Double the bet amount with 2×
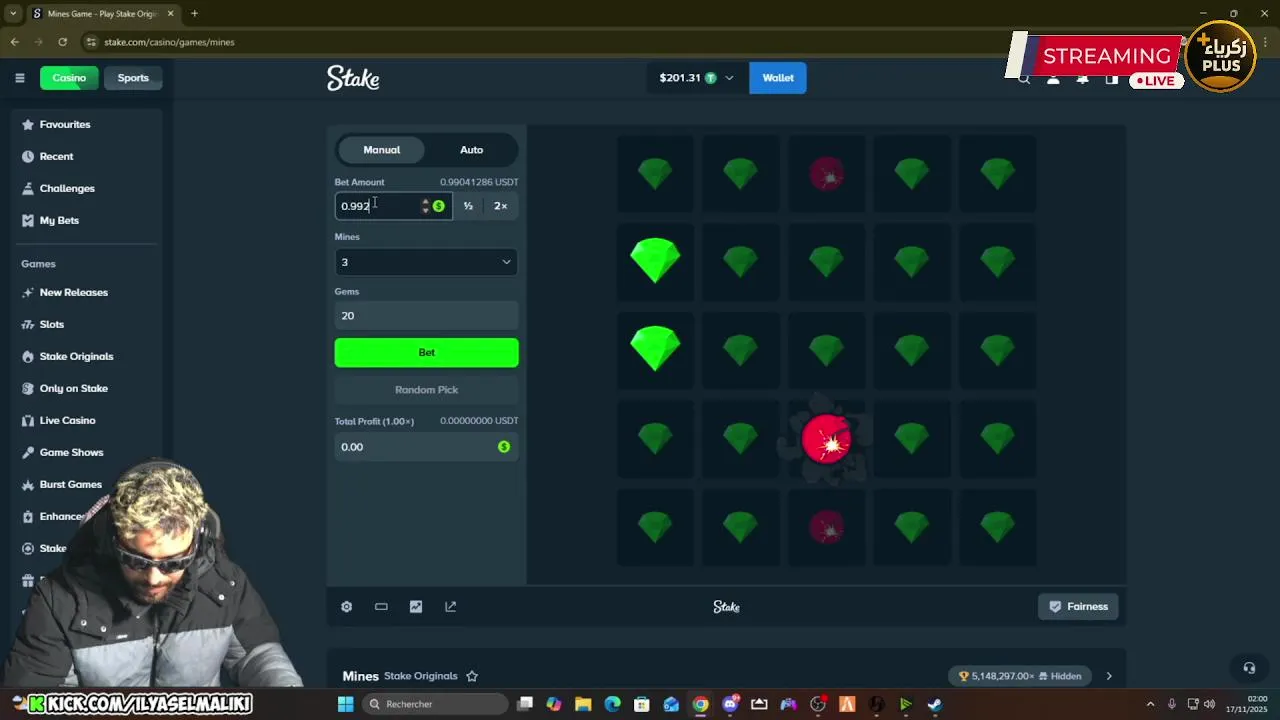 coord(501,206)
